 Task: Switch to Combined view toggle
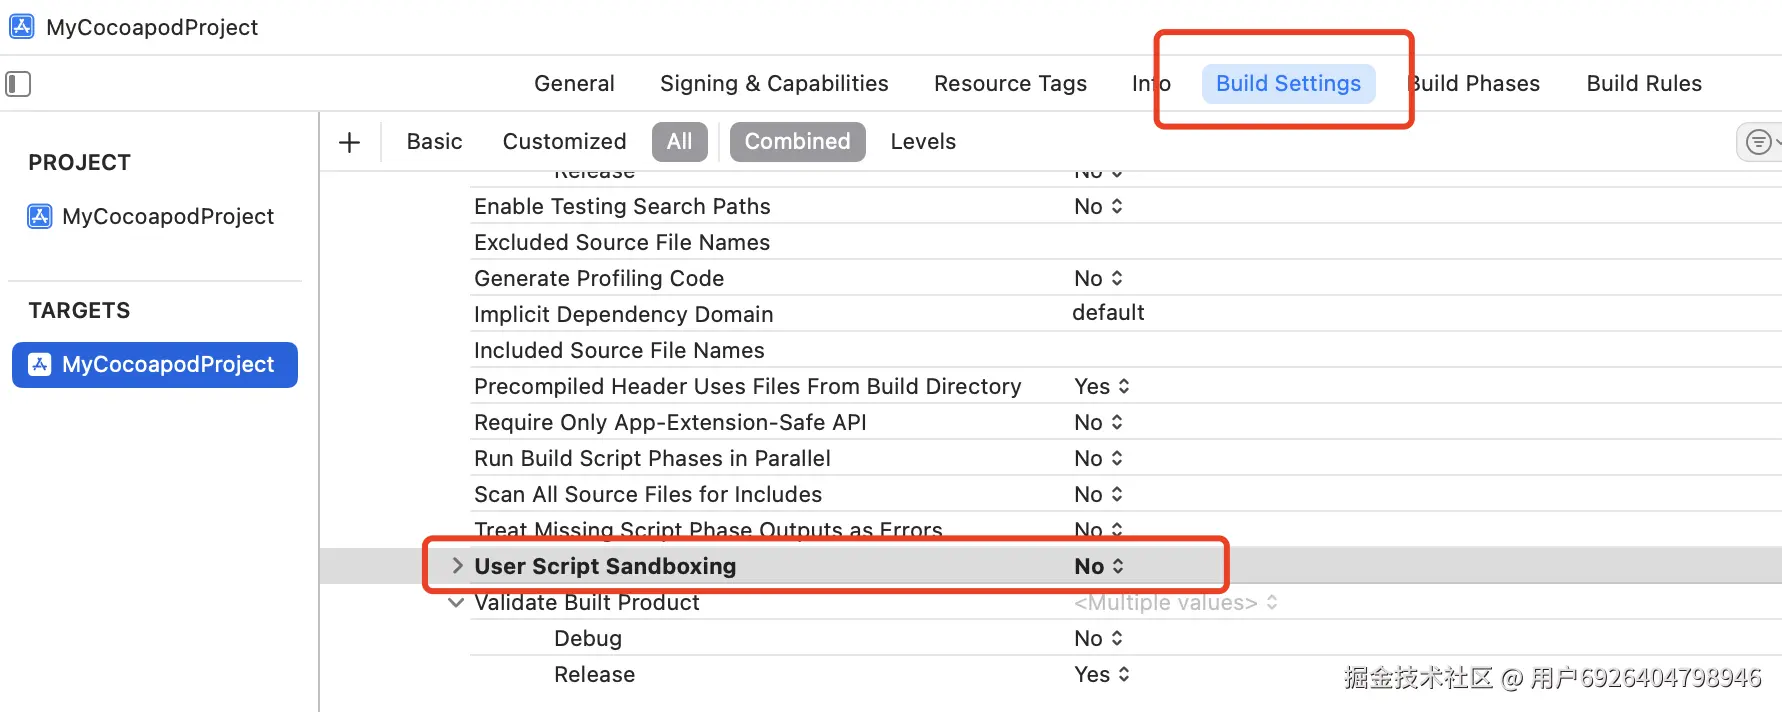point(797,142)
